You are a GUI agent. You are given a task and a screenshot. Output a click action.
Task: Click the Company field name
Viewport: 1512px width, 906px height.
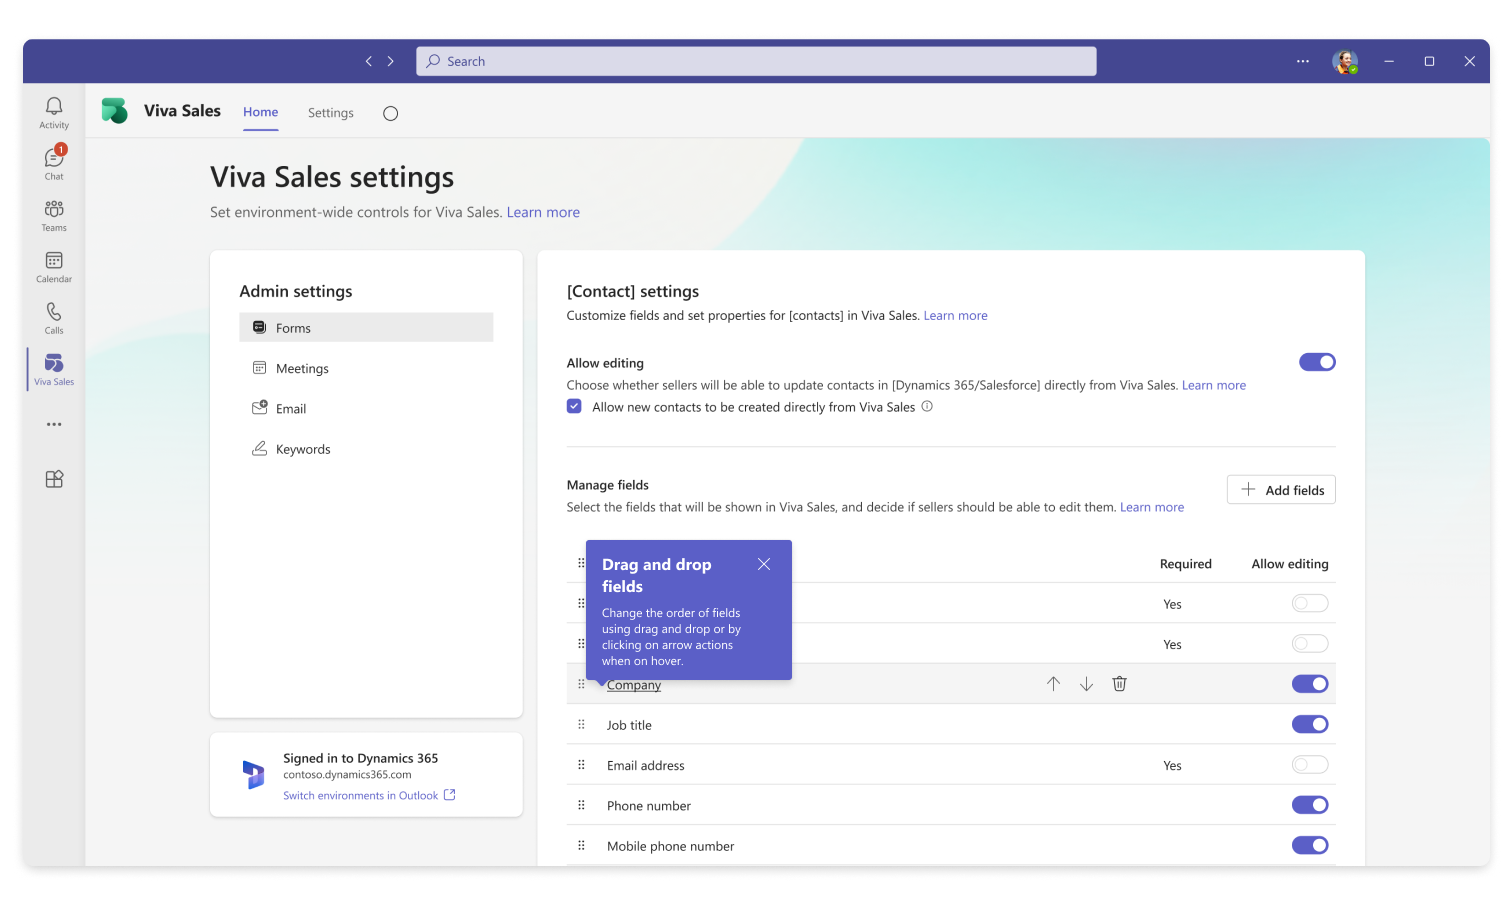coord(634,685)
